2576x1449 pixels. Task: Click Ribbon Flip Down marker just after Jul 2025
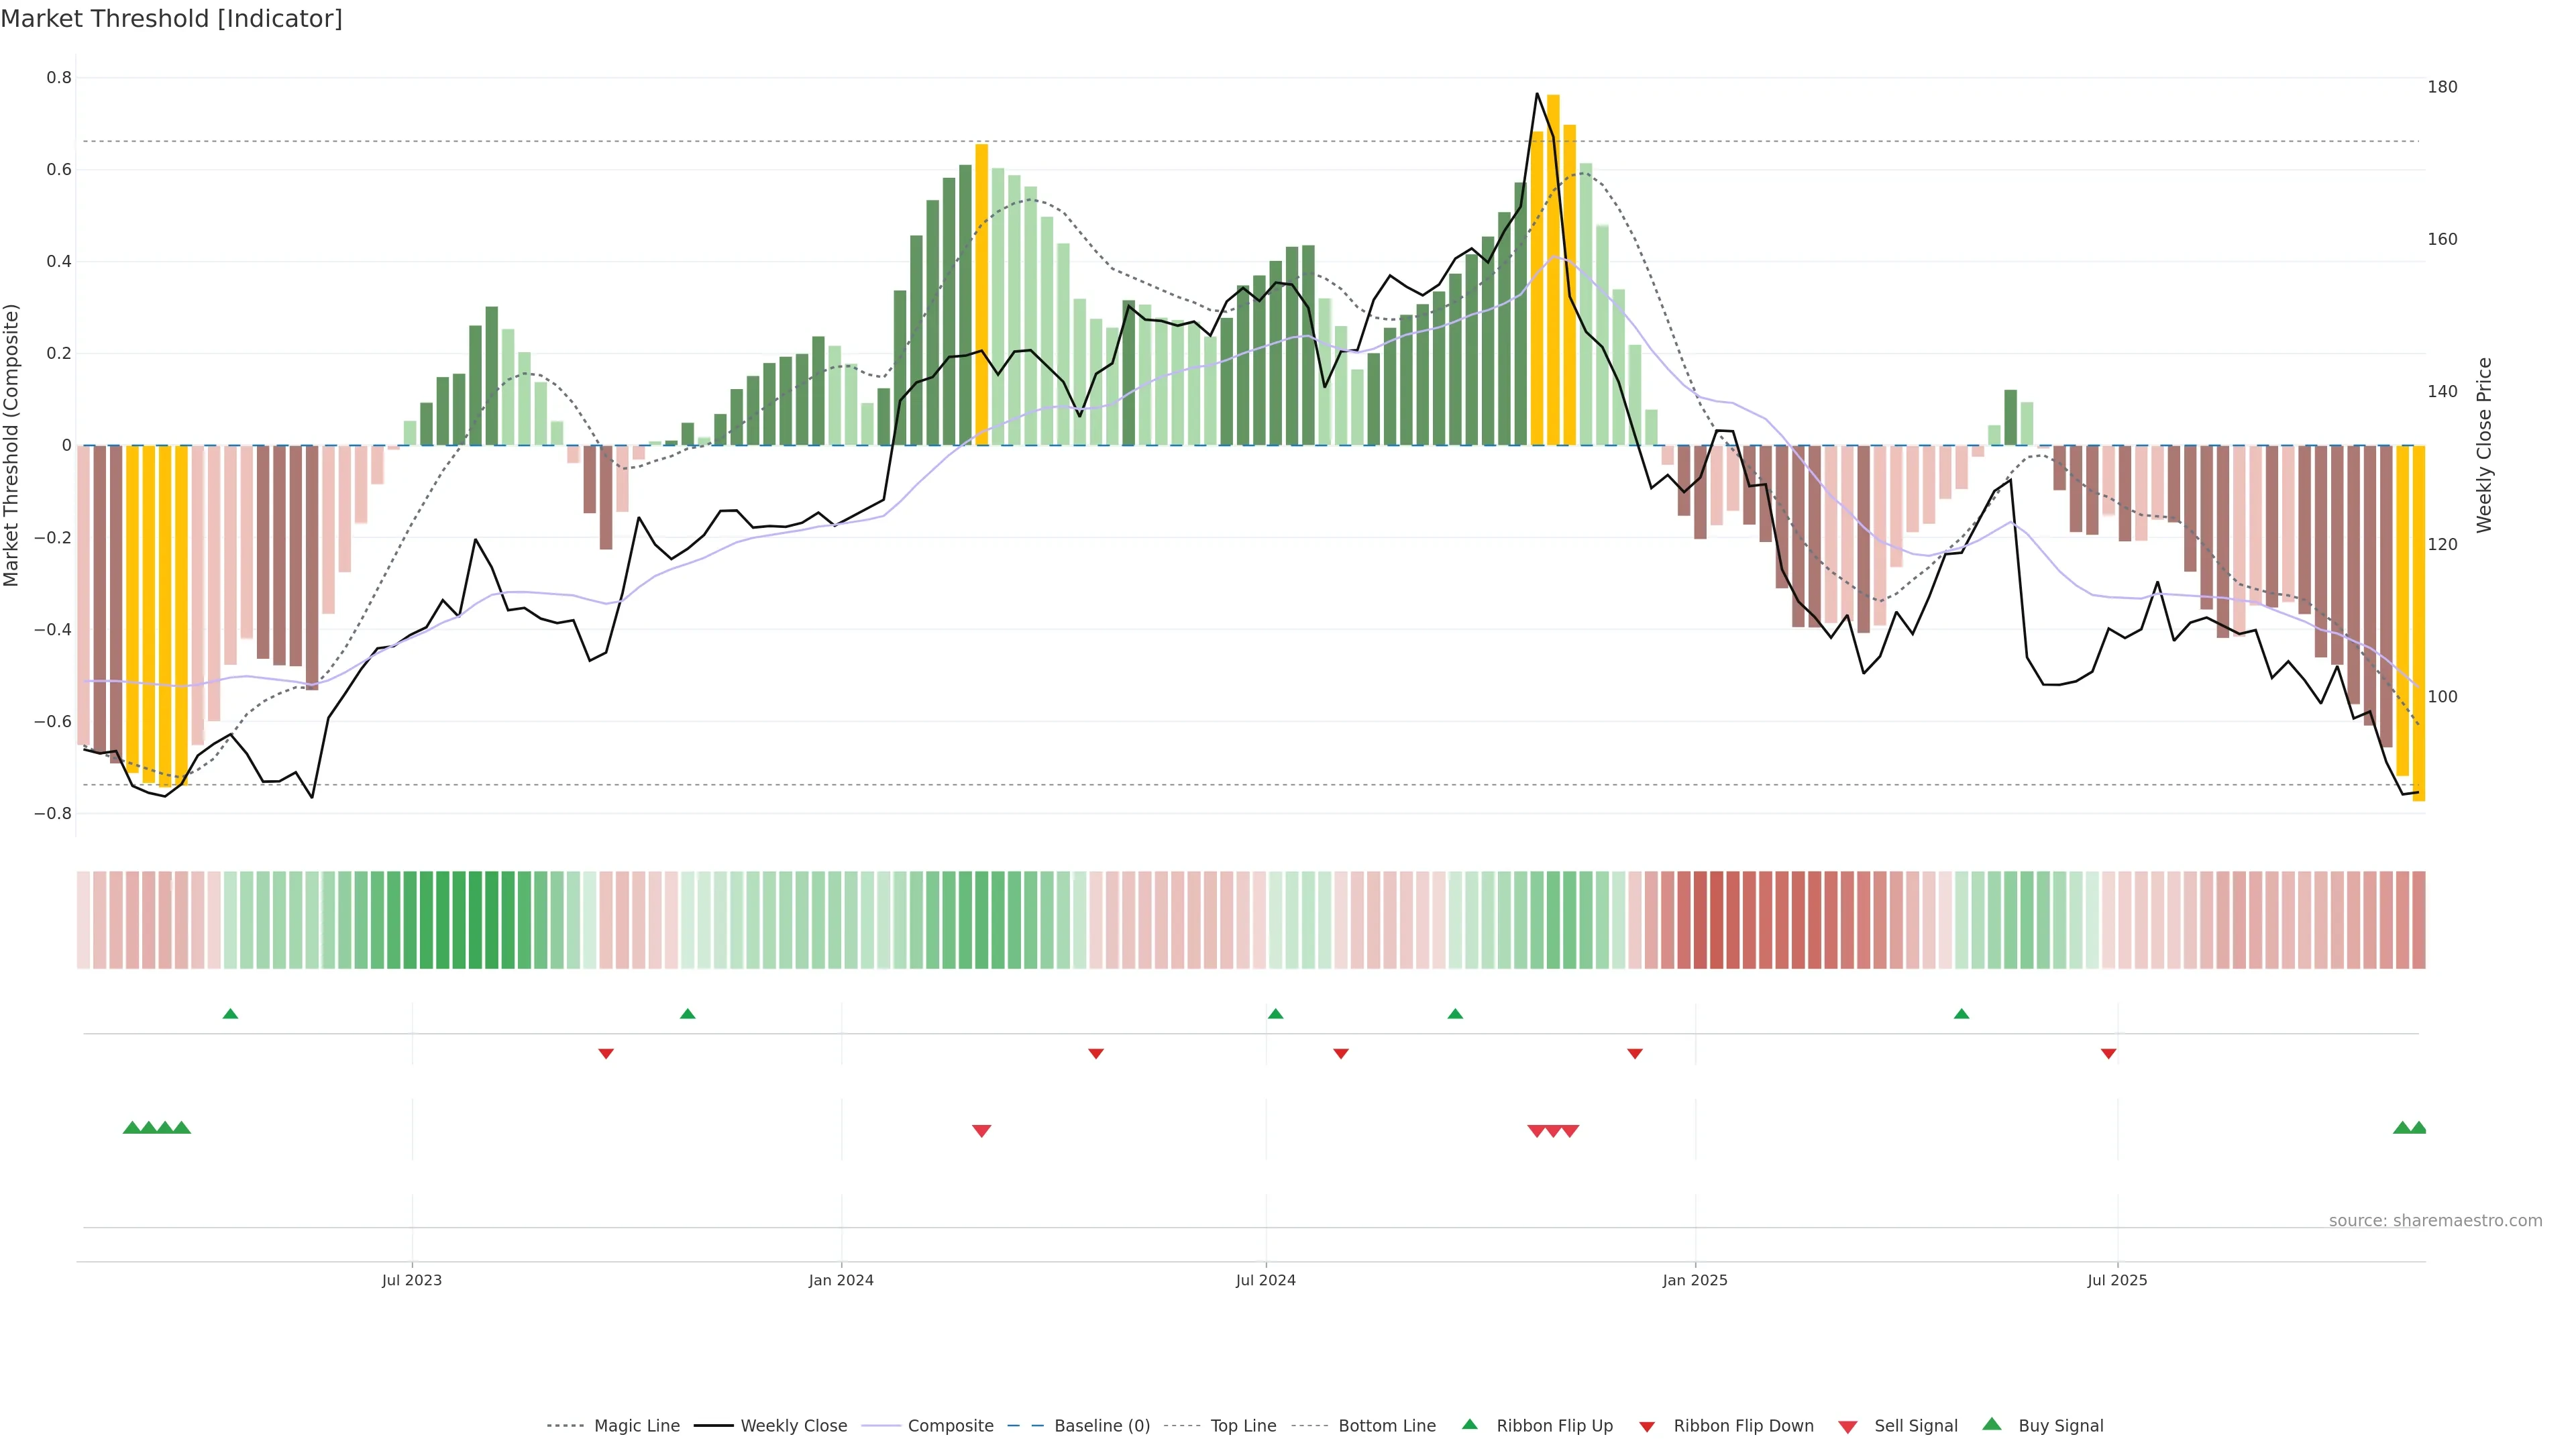[2108, 1054]
